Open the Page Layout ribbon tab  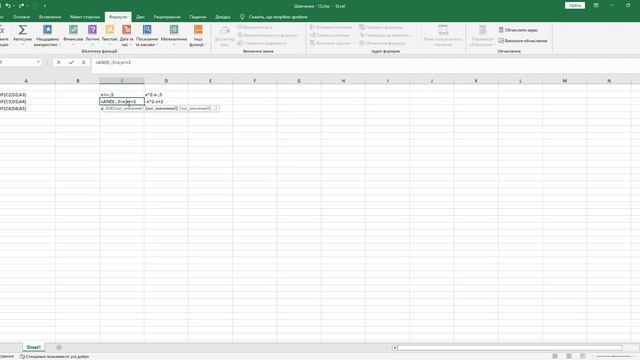(85, 17)
